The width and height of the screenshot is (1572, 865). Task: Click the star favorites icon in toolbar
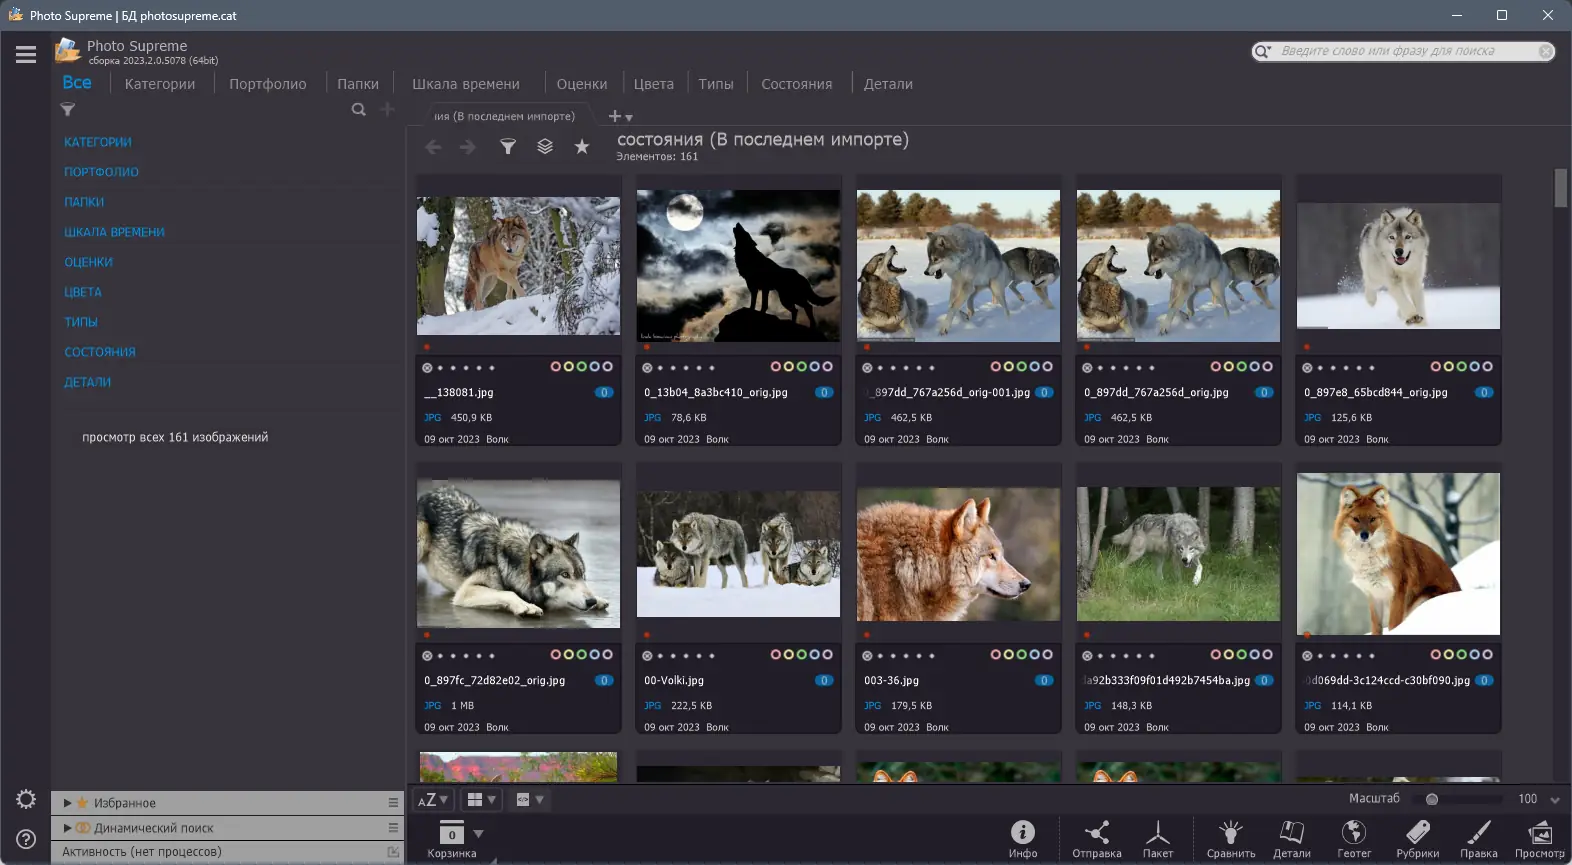(582, 147)
